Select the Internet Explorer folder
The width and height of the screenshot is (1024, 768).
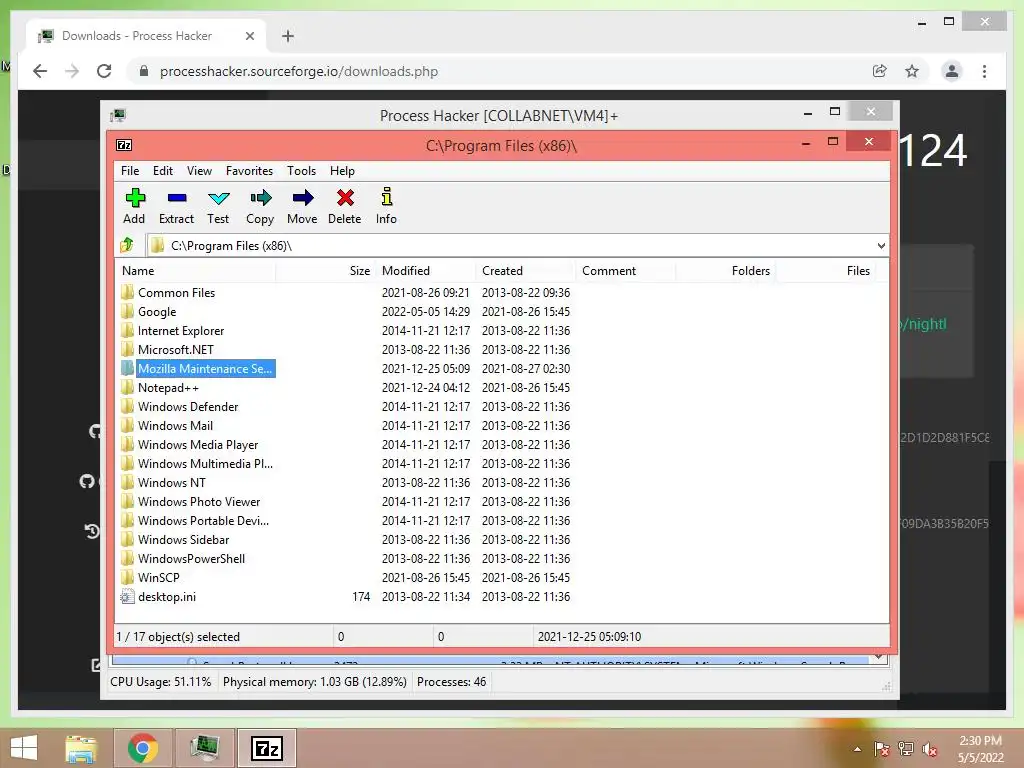tap(181, 330)
